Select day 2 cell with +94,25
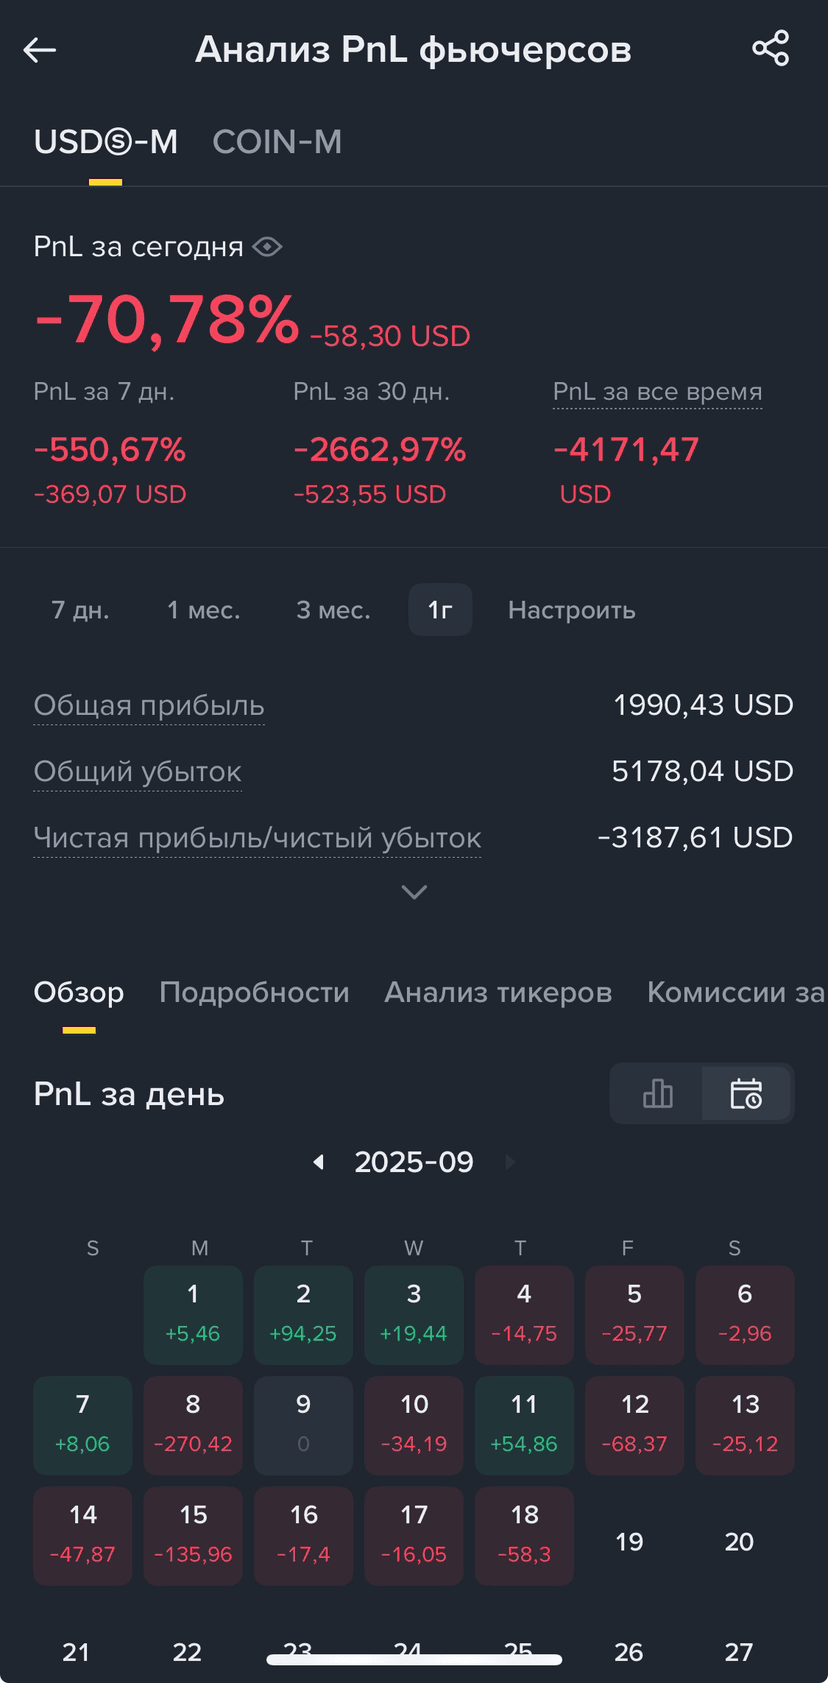The image size is (828, 1683). [303, 1315]
